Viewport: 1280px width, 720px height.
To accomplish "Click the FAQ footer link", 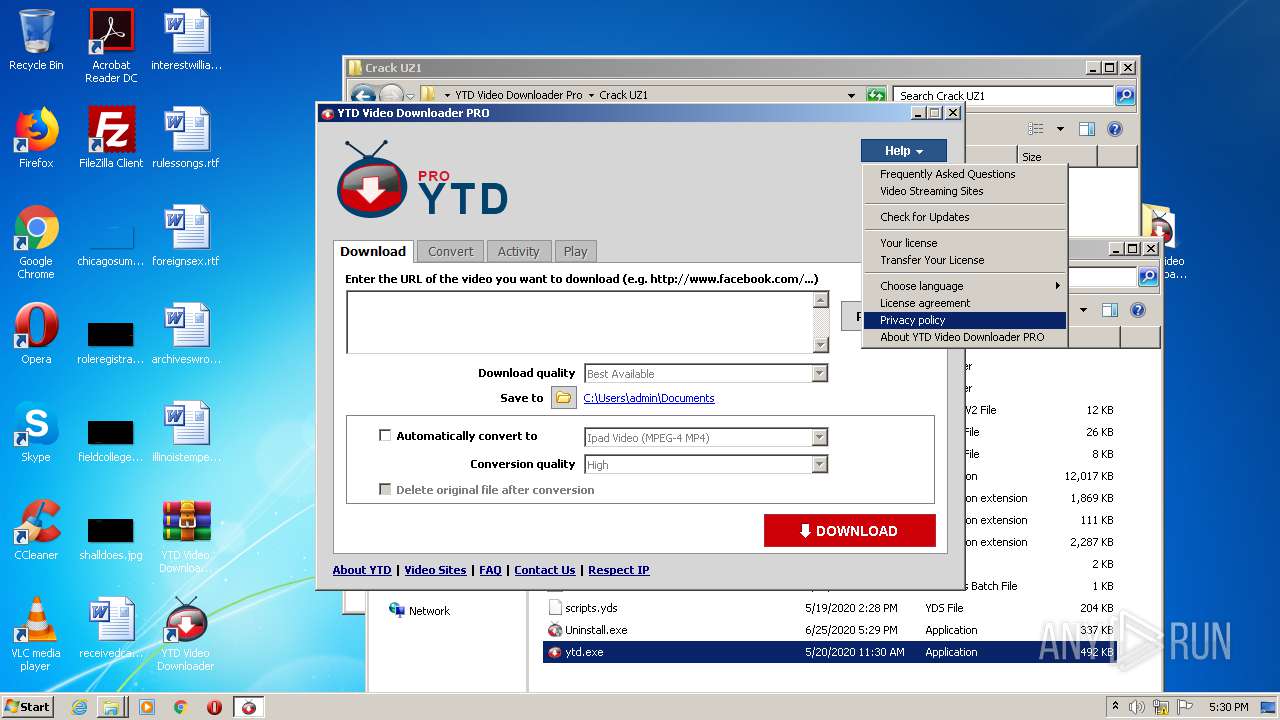I will [490, 570].
